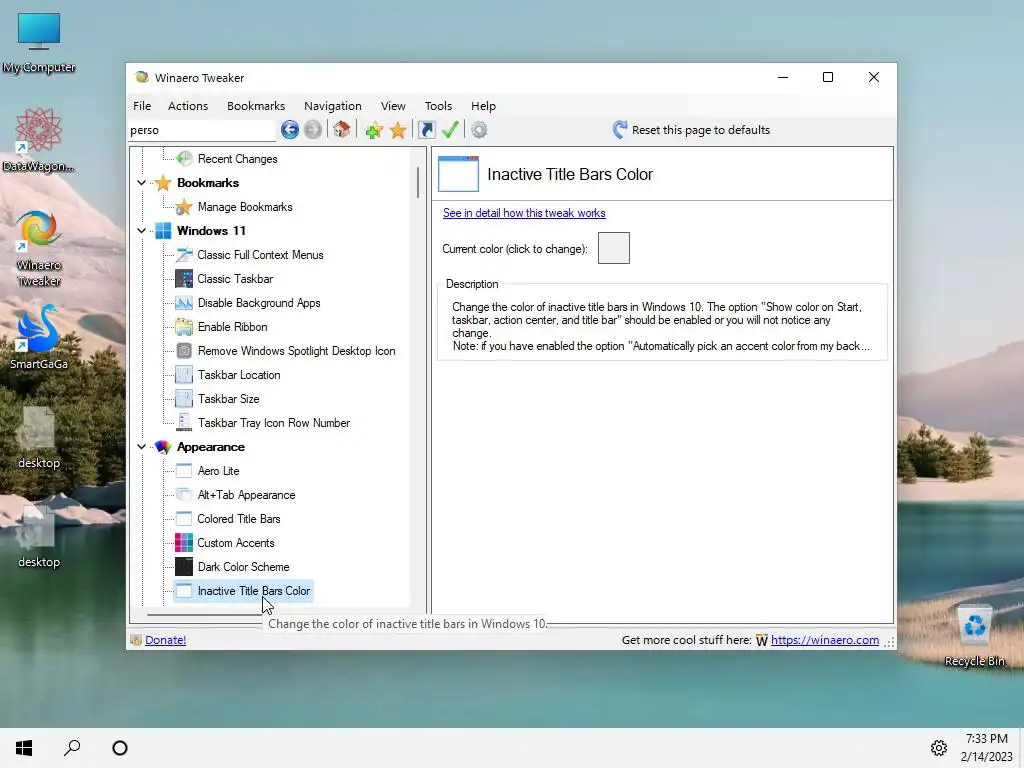Screen dimensions: 1024x768
Task: Click the Remove Windows Spotlight Desktop Icon icon
Action: point(184,351)
